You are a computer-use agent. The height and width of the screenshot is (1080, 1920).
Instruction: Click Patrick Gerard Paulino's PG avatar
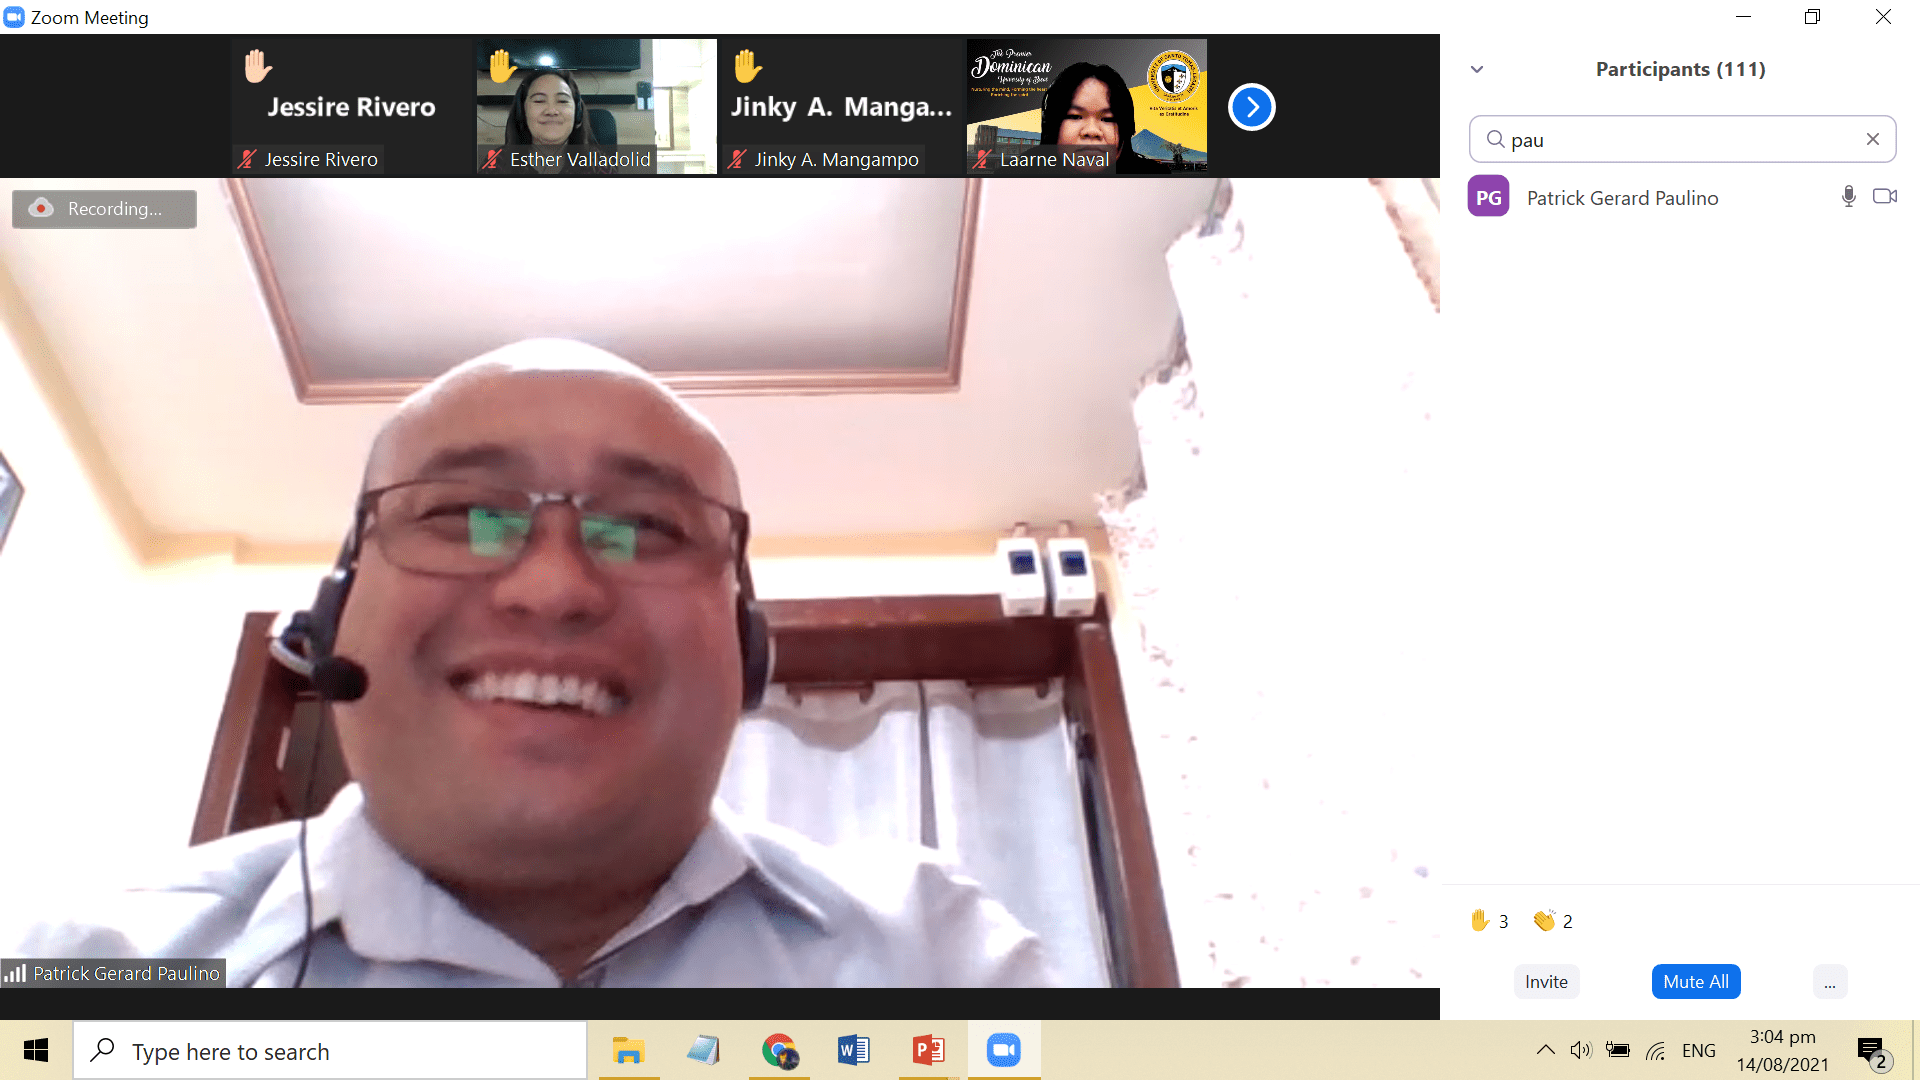pyautogui.click(x=1488, y=197)
